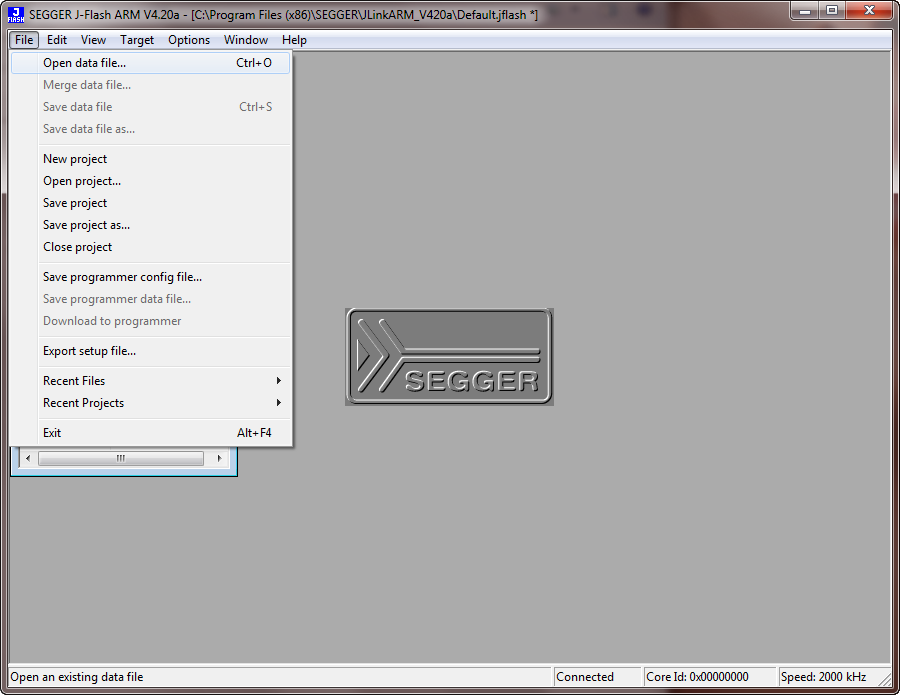Choose Open data file... from File menu
This screenshot has width=900, height=695.
click(85, 63)
